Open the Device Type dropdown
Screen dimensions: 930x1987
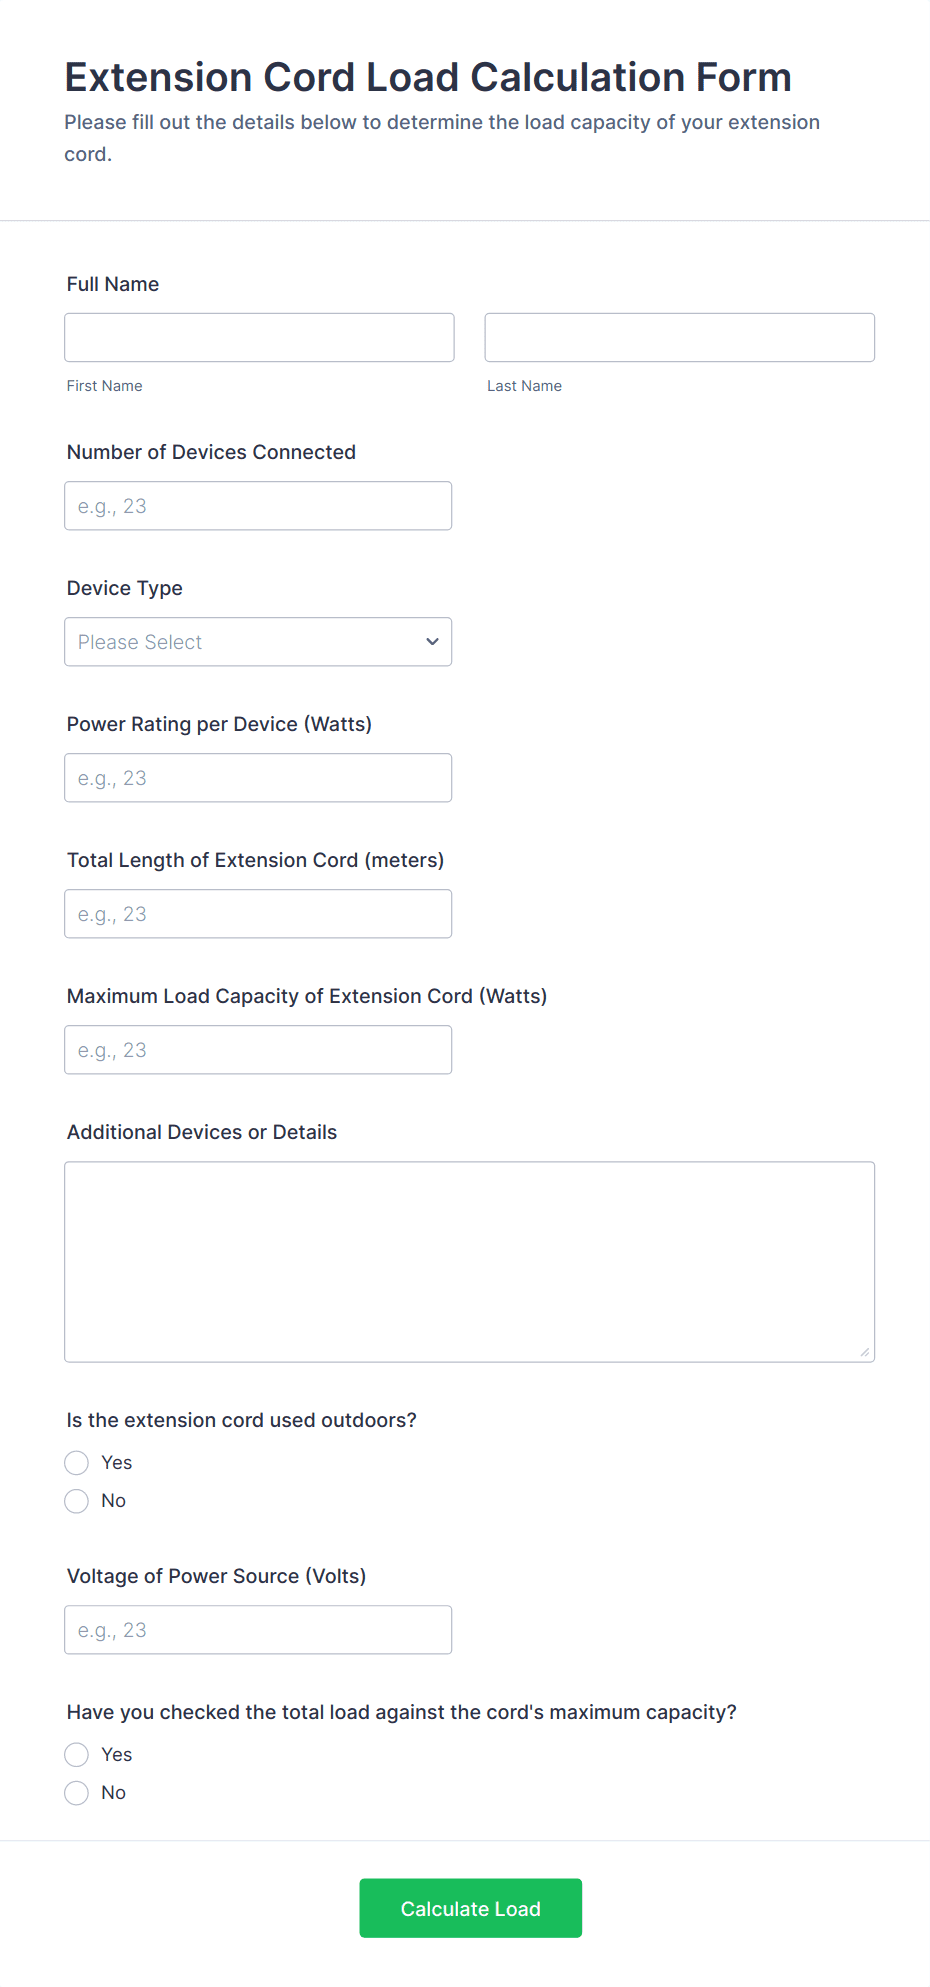(258, 642)
